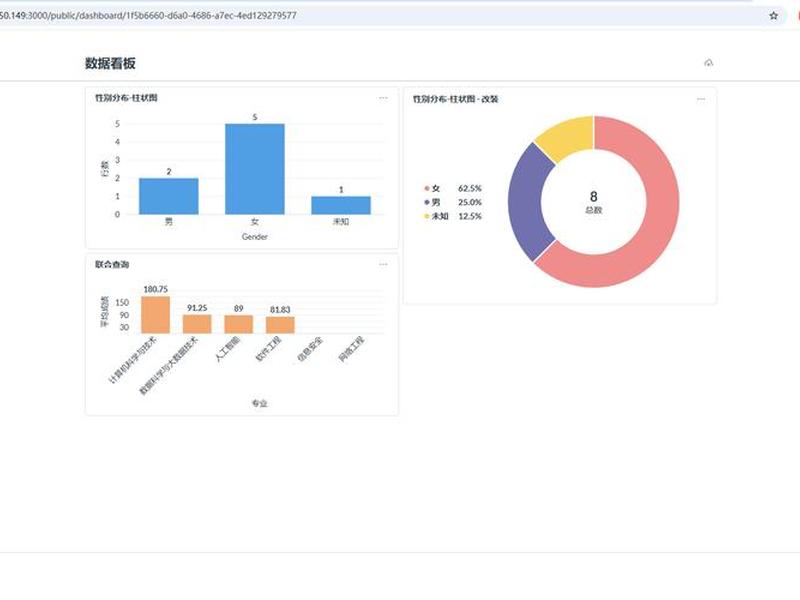
Task: Click the orange bar labeled 180.75
Action: [156, 315]
